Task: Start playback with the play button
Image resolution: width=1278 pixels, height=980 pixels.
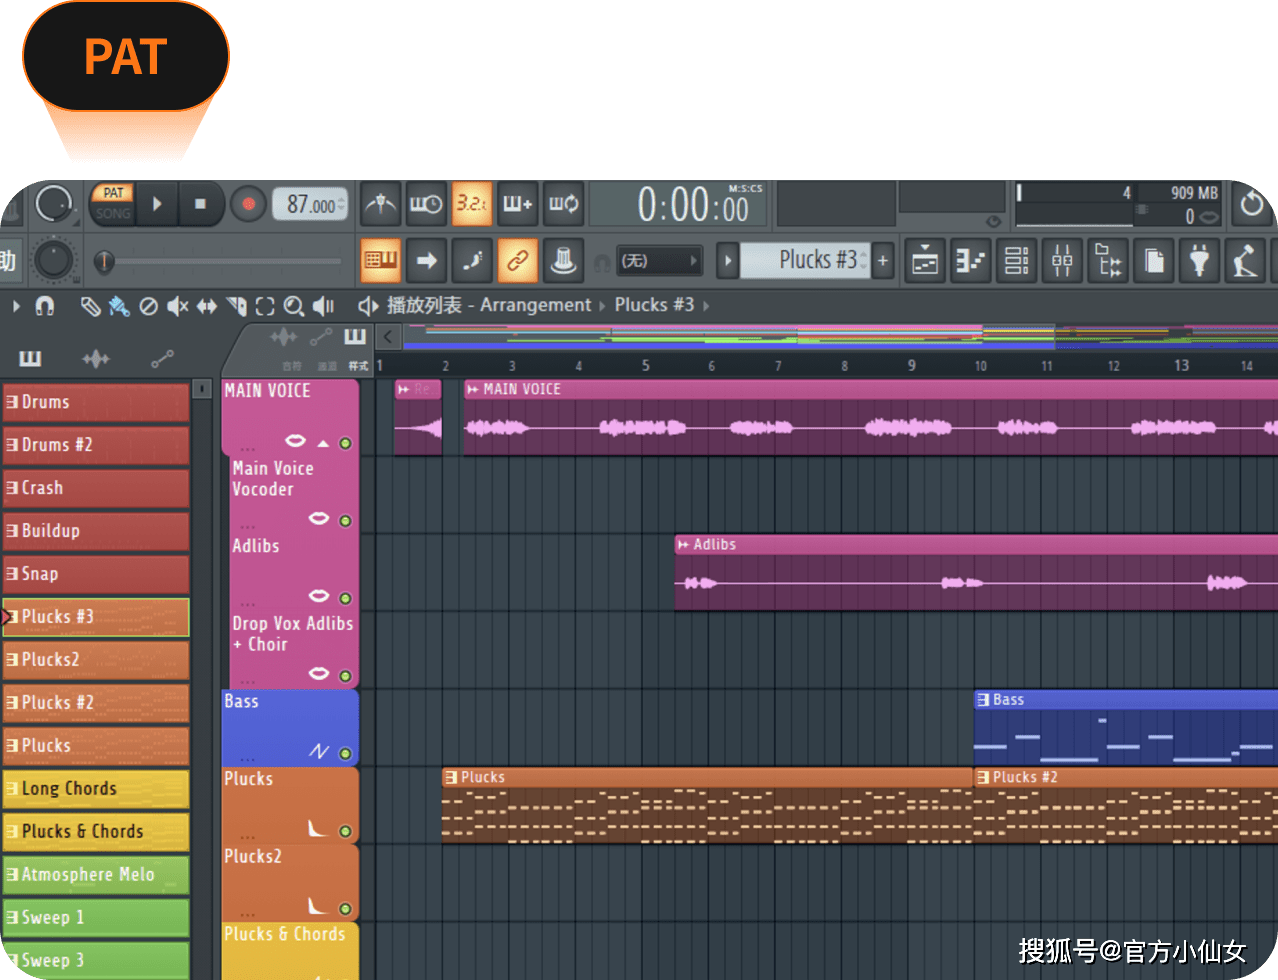Action: click(x=157, y=204)
